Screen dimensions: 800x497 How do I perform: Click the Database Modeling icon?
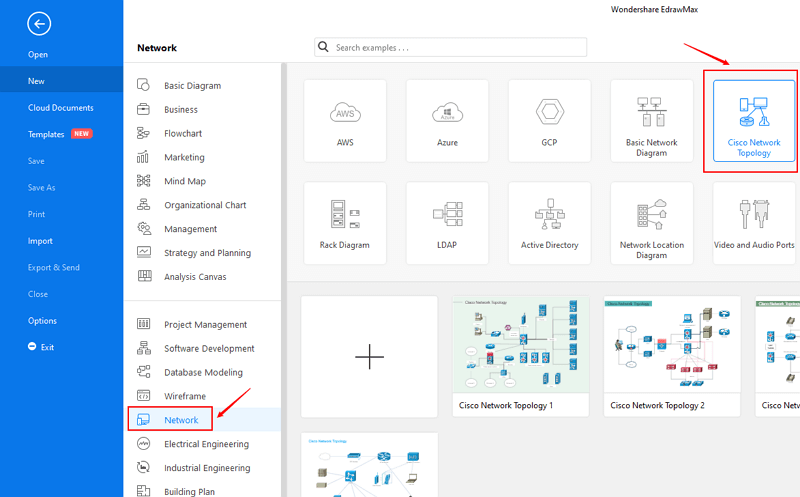144,371
